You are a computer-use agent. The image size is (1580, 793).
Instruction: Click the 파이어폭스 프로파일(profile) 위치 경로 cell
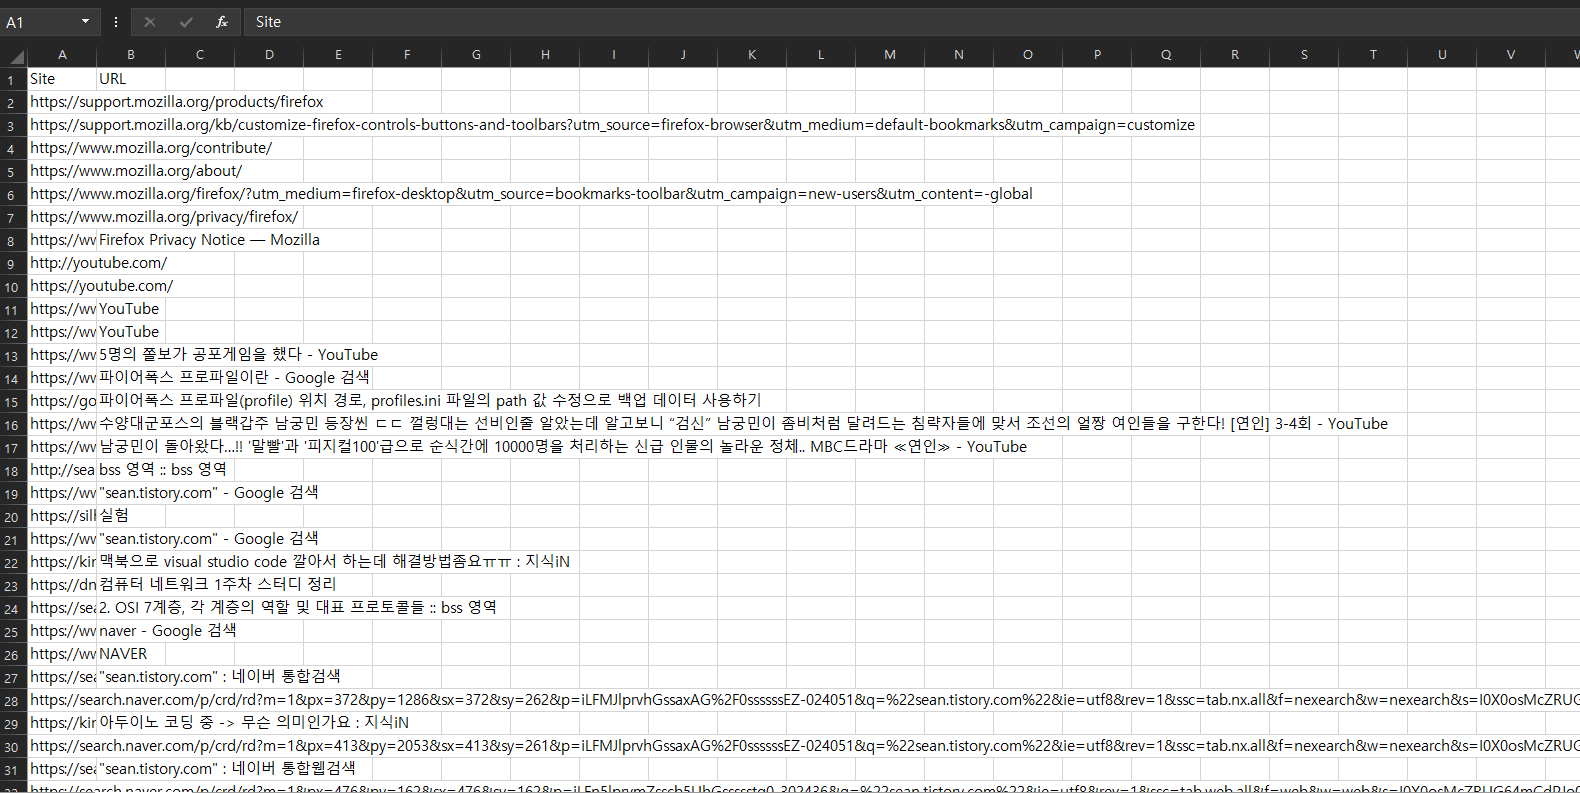(430, 401)
